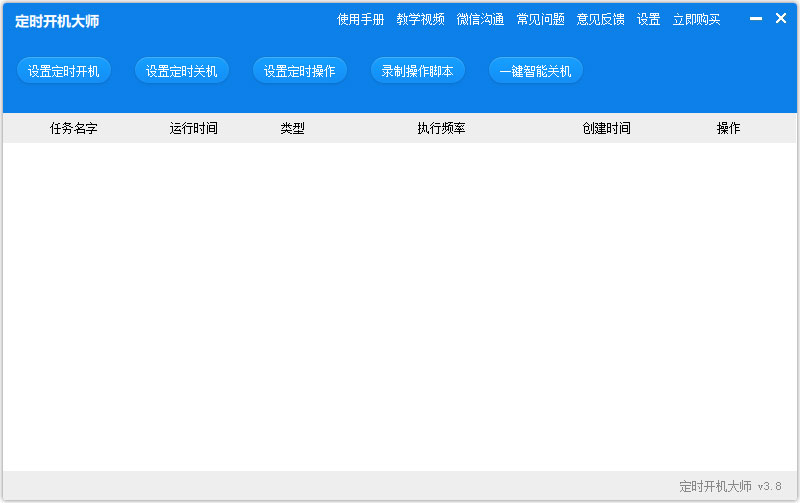
Task: Click 立即购买 to purchase
Action: [696, 20]
